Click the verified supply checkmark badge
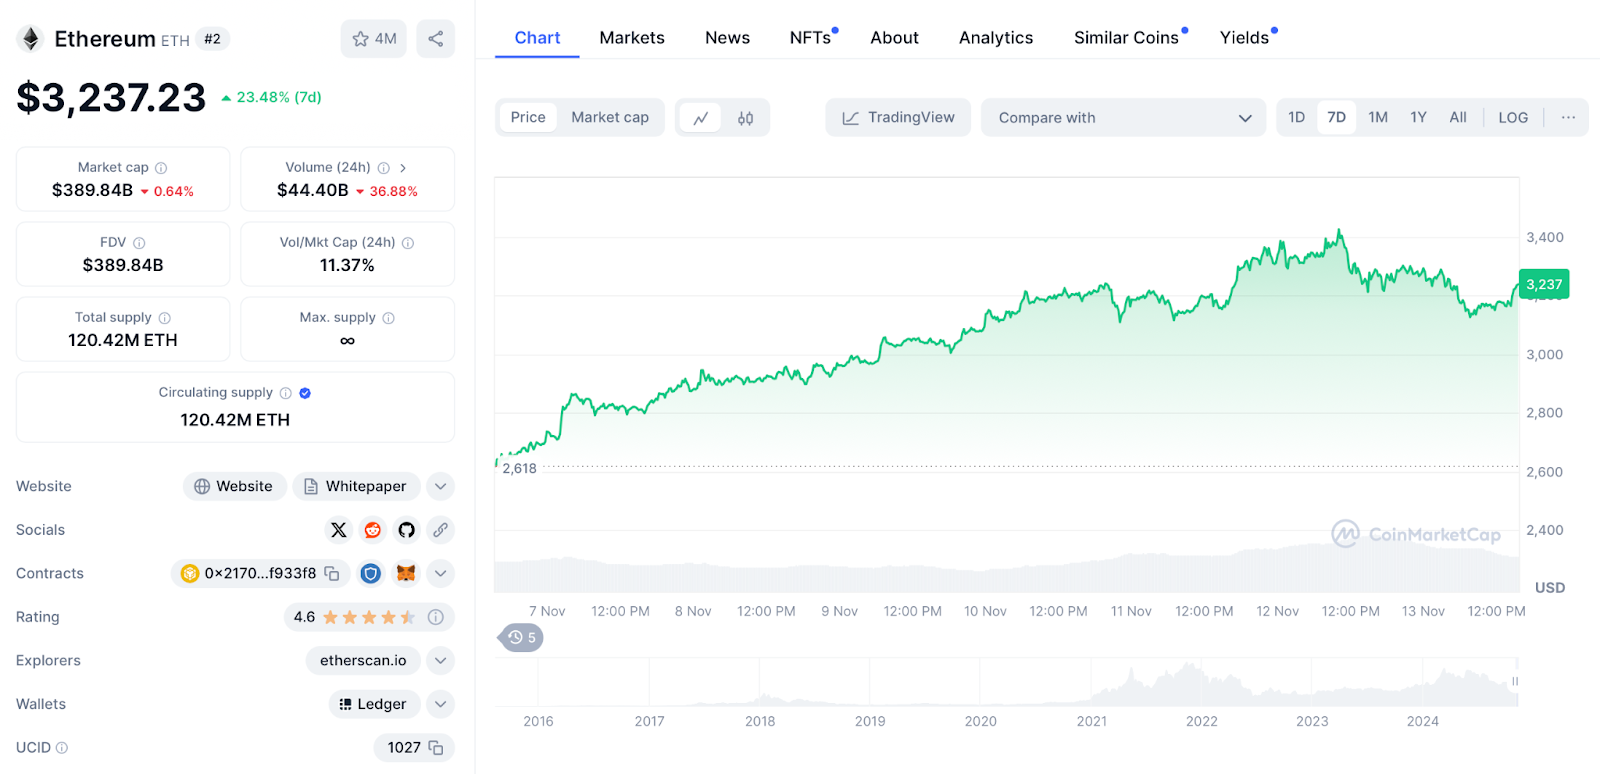The width and height of the screenshot is (1600, 774). click(x=305, y=393)
